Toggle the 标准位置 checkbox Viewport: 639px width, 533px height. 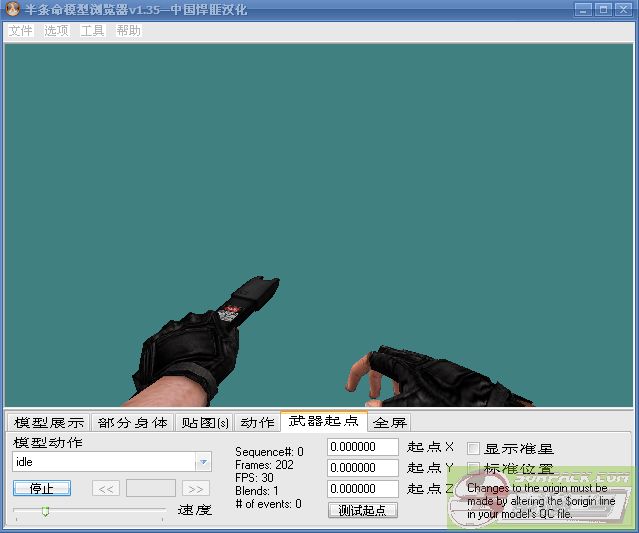coord(474,468)
